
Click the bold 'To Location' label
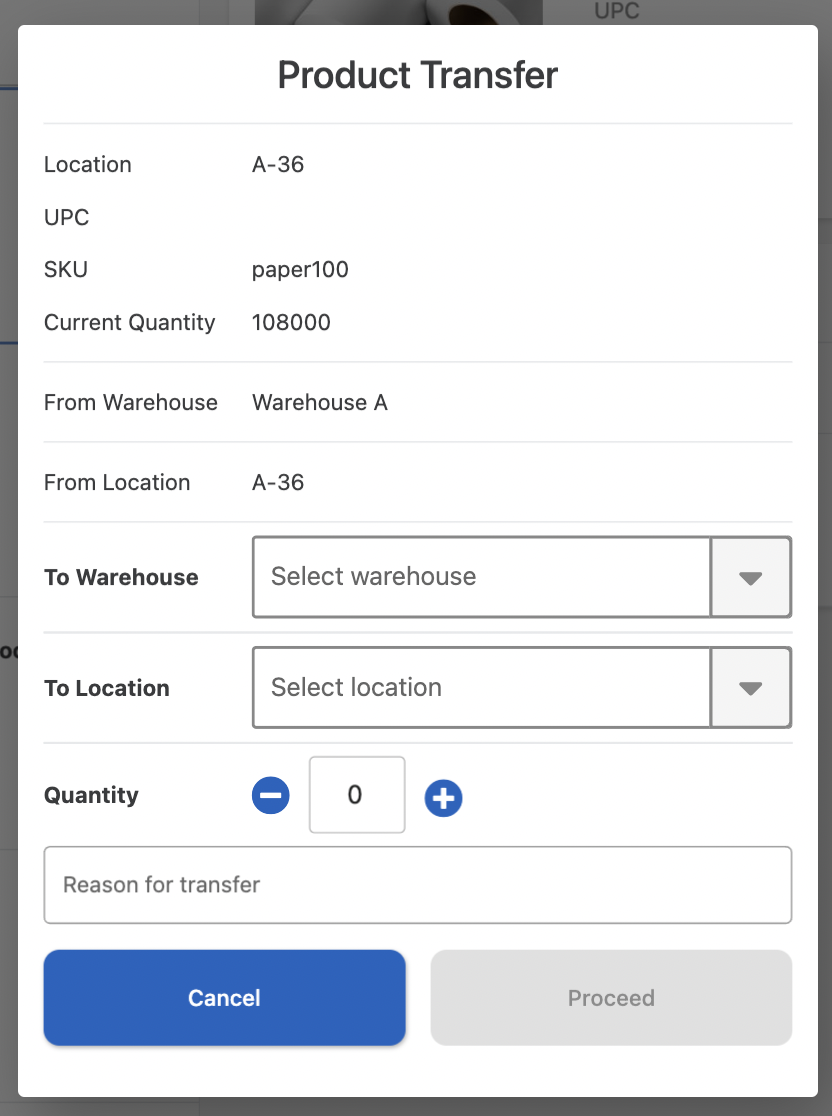click(107, 689)
